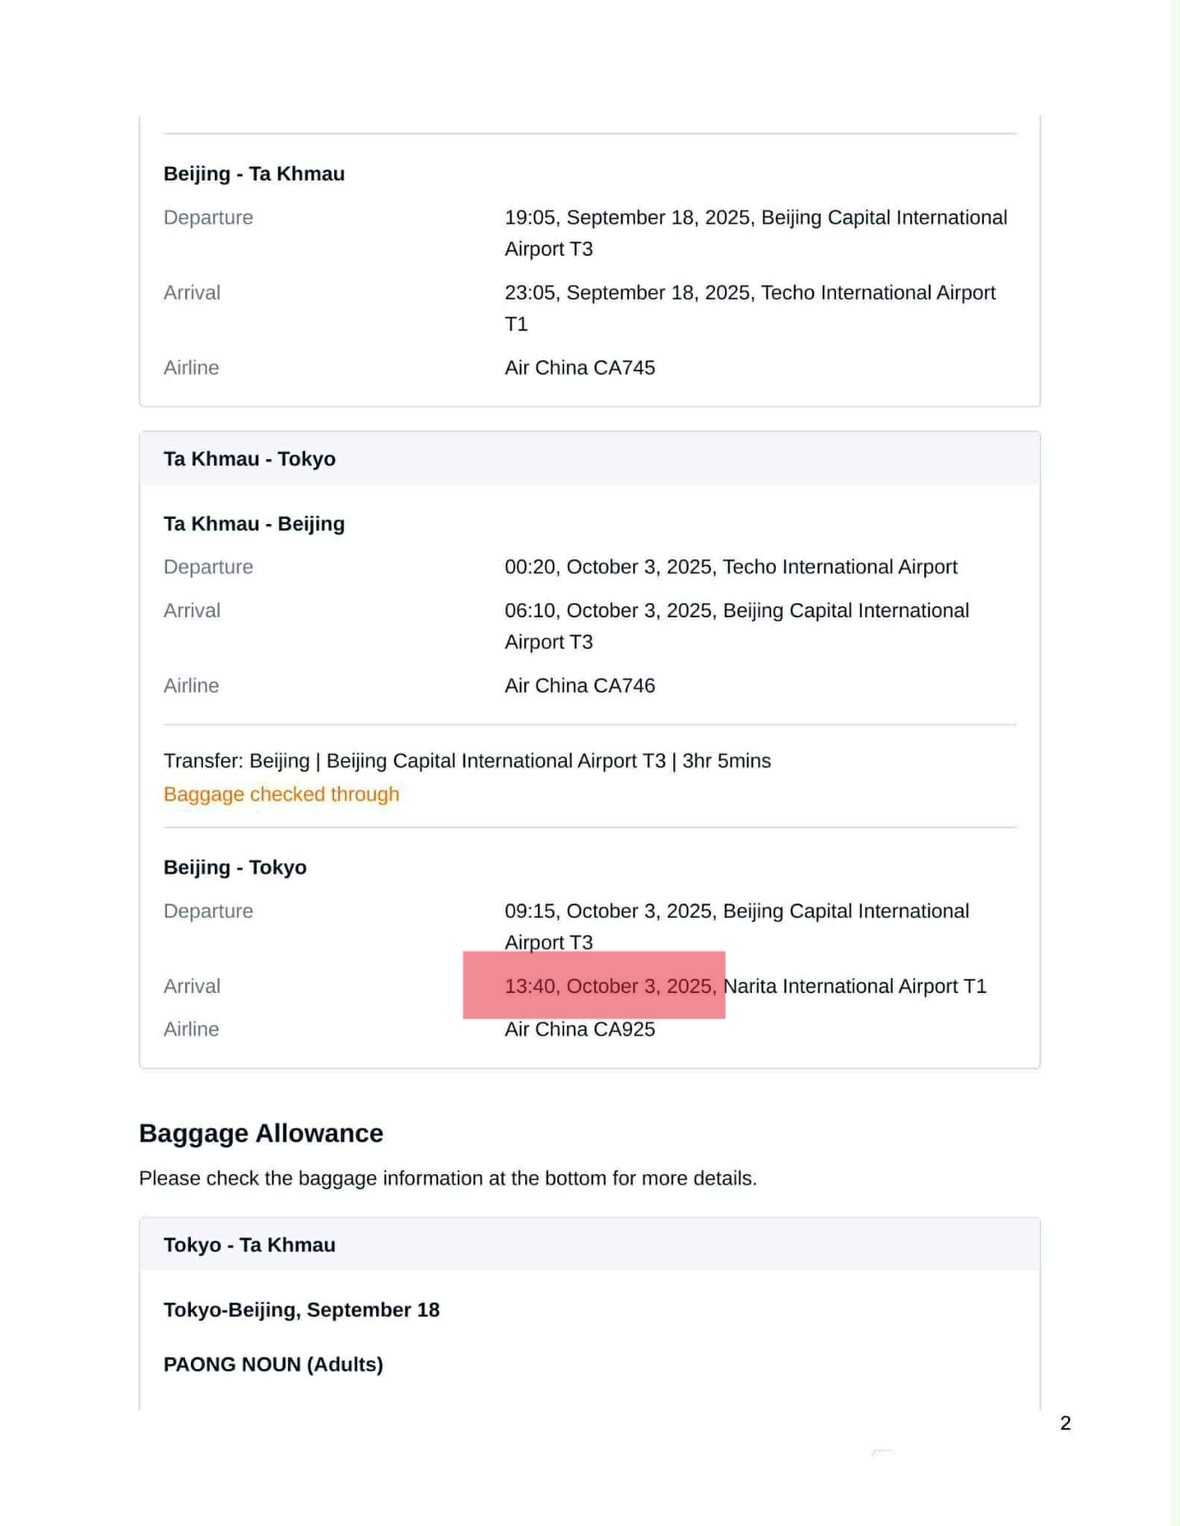1180x1526 pixels.
Task: Select the Air China CA746 flight number
Action: 579,686
